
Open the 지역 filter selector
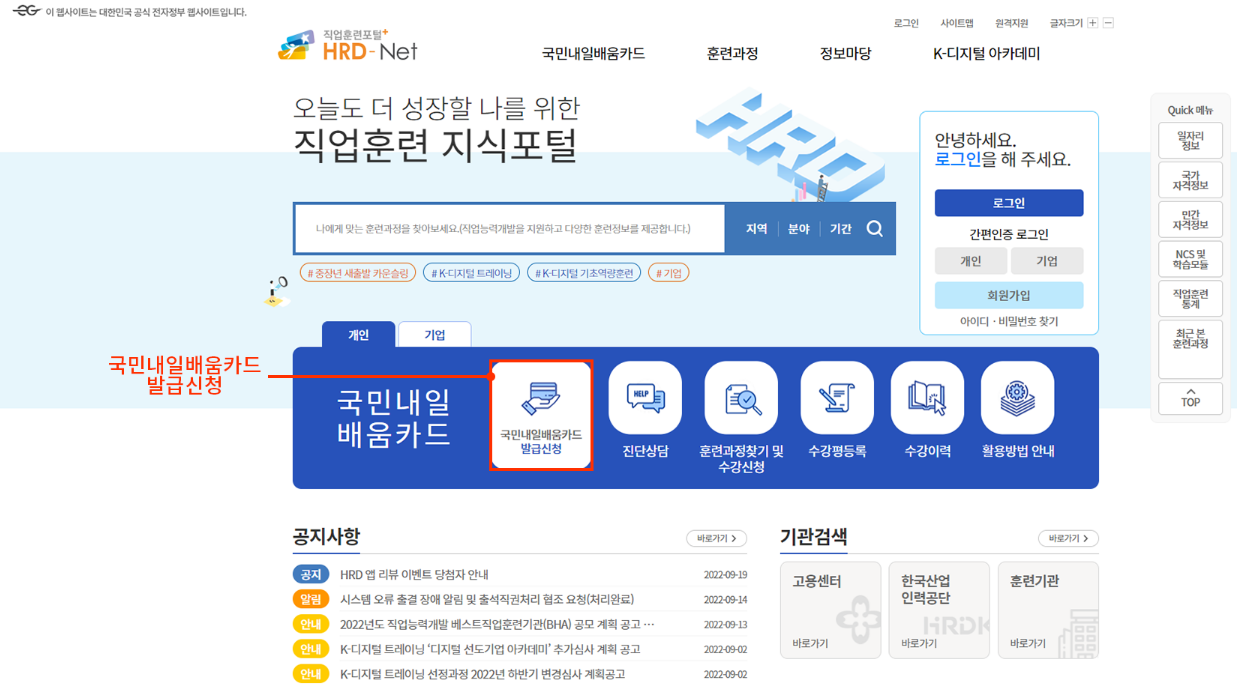(x=757, y=228)
